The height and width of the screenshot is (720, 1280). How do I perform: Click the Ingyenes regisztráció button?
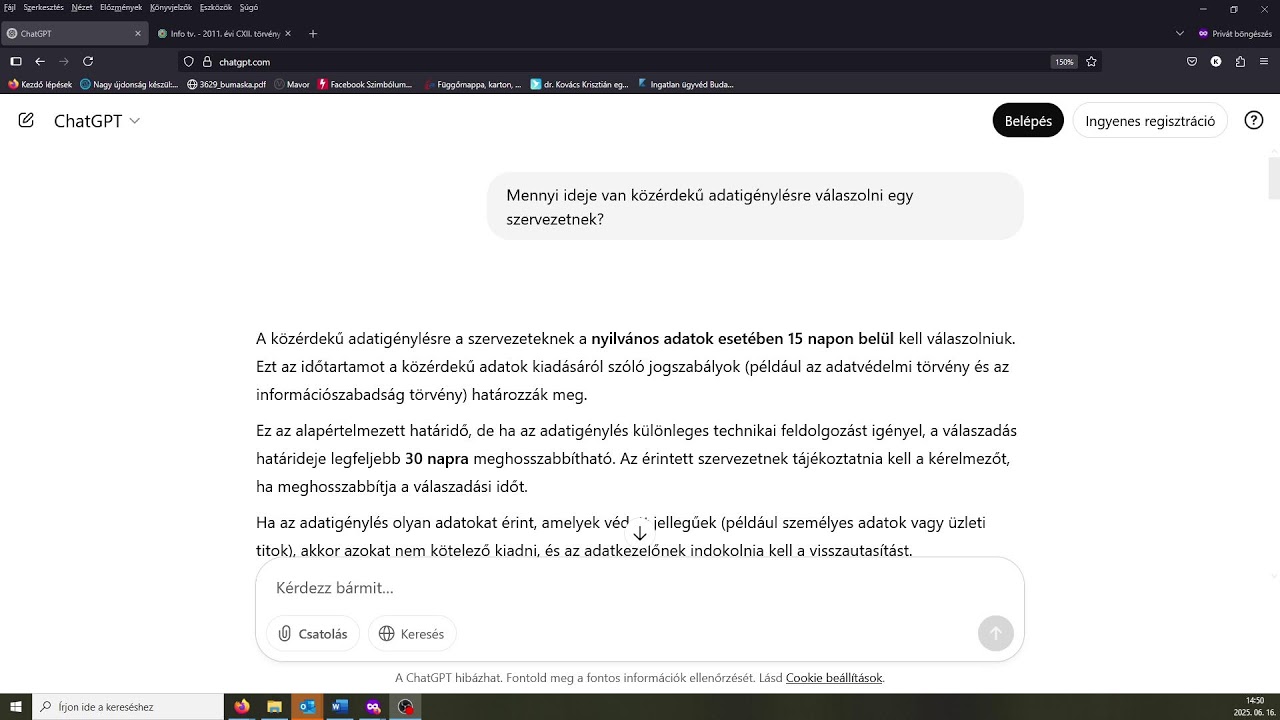click(x=1150, y=121)
